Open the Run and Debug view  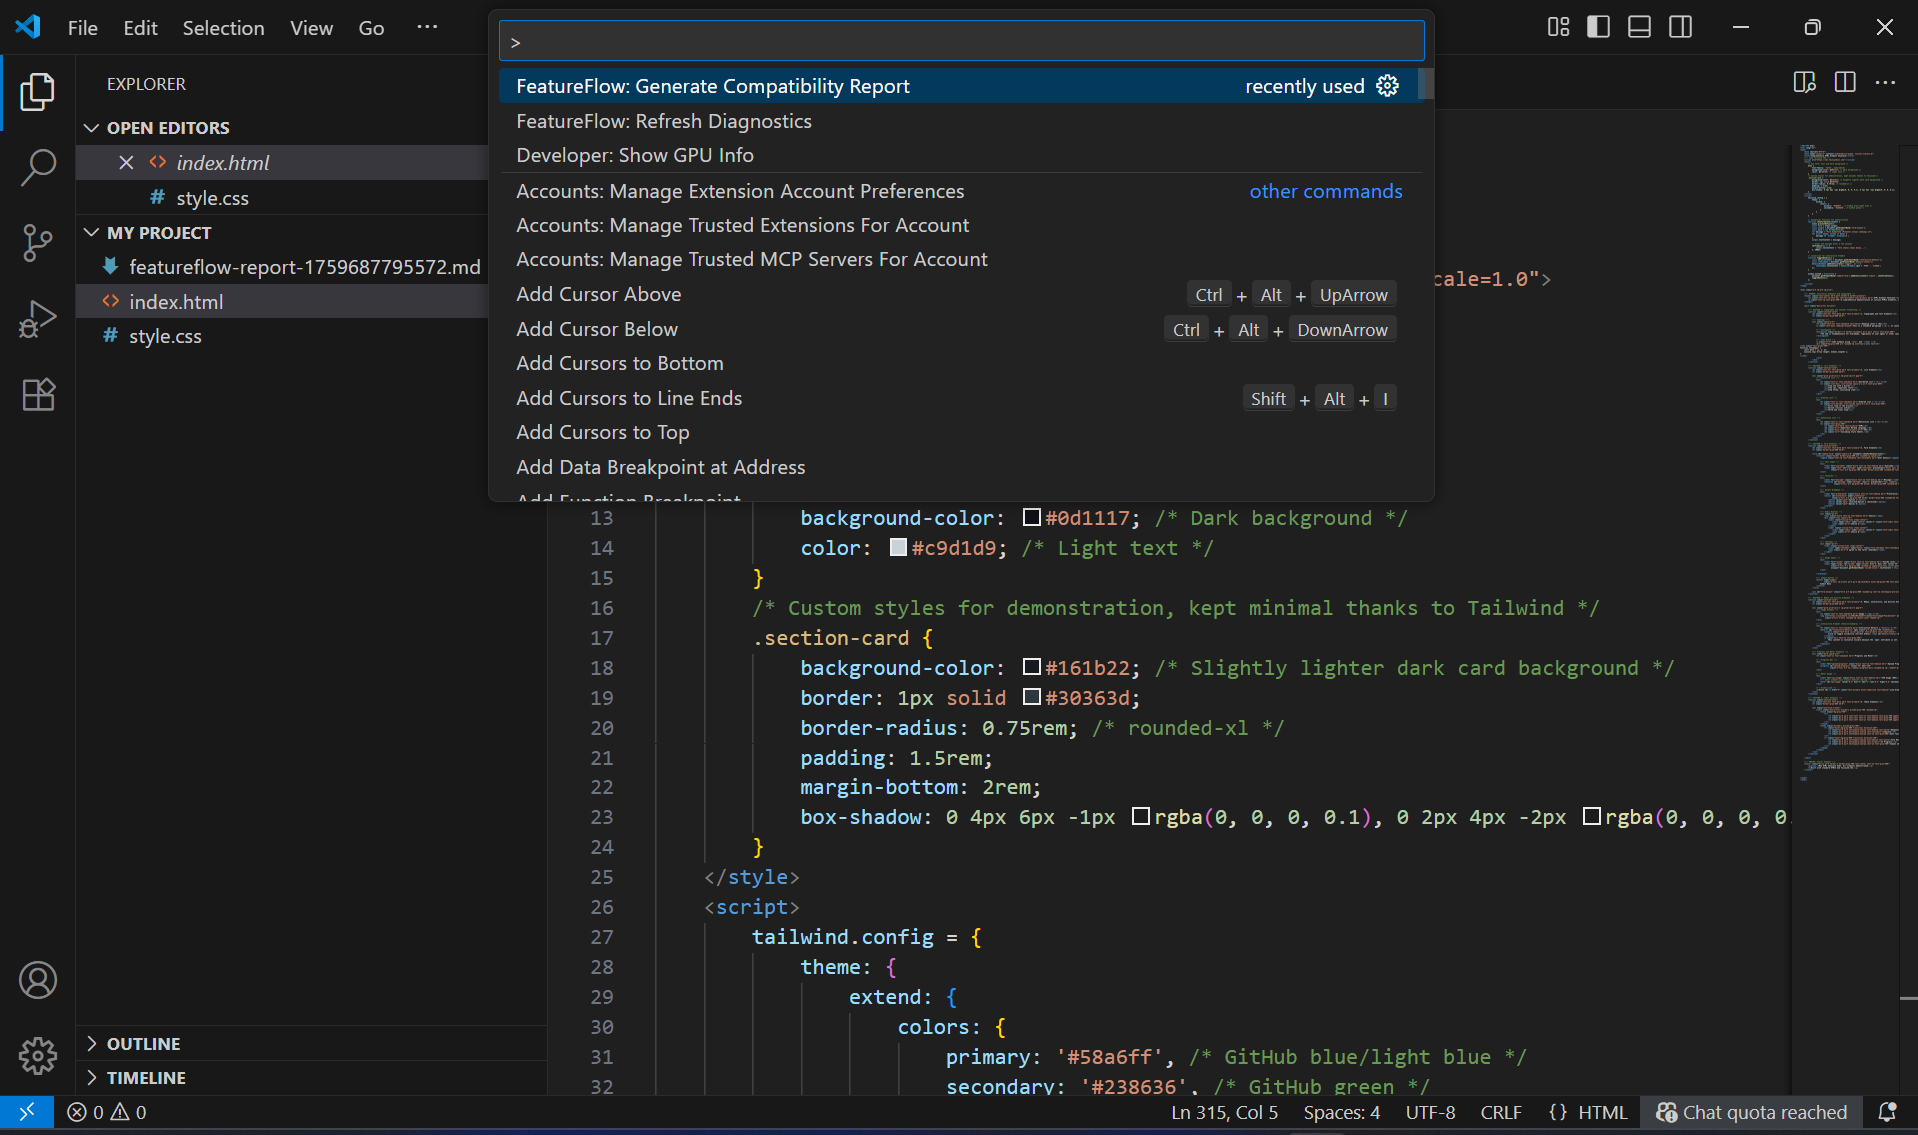click(x=38, y=319)
